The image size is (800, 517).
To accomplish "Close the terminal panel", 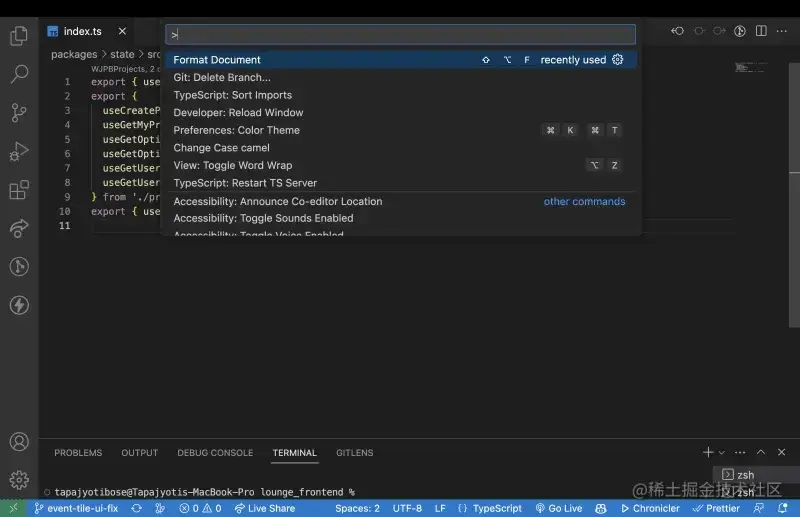I will pos(782,452).
